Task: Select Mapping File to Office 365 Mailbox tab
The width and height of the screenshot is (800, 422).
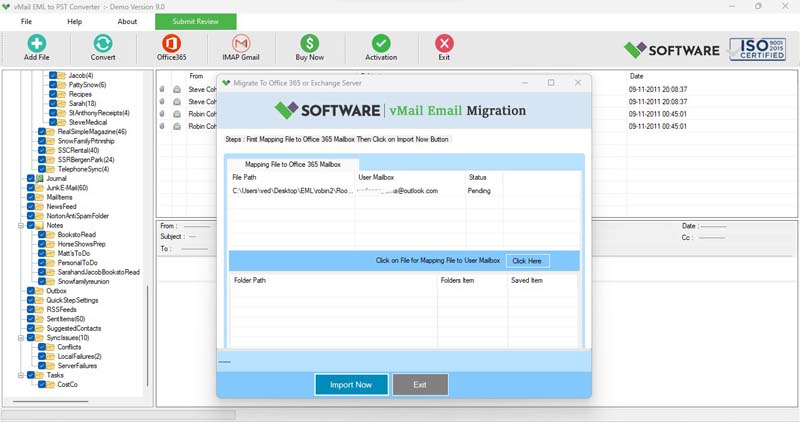Action: [293, 164]
